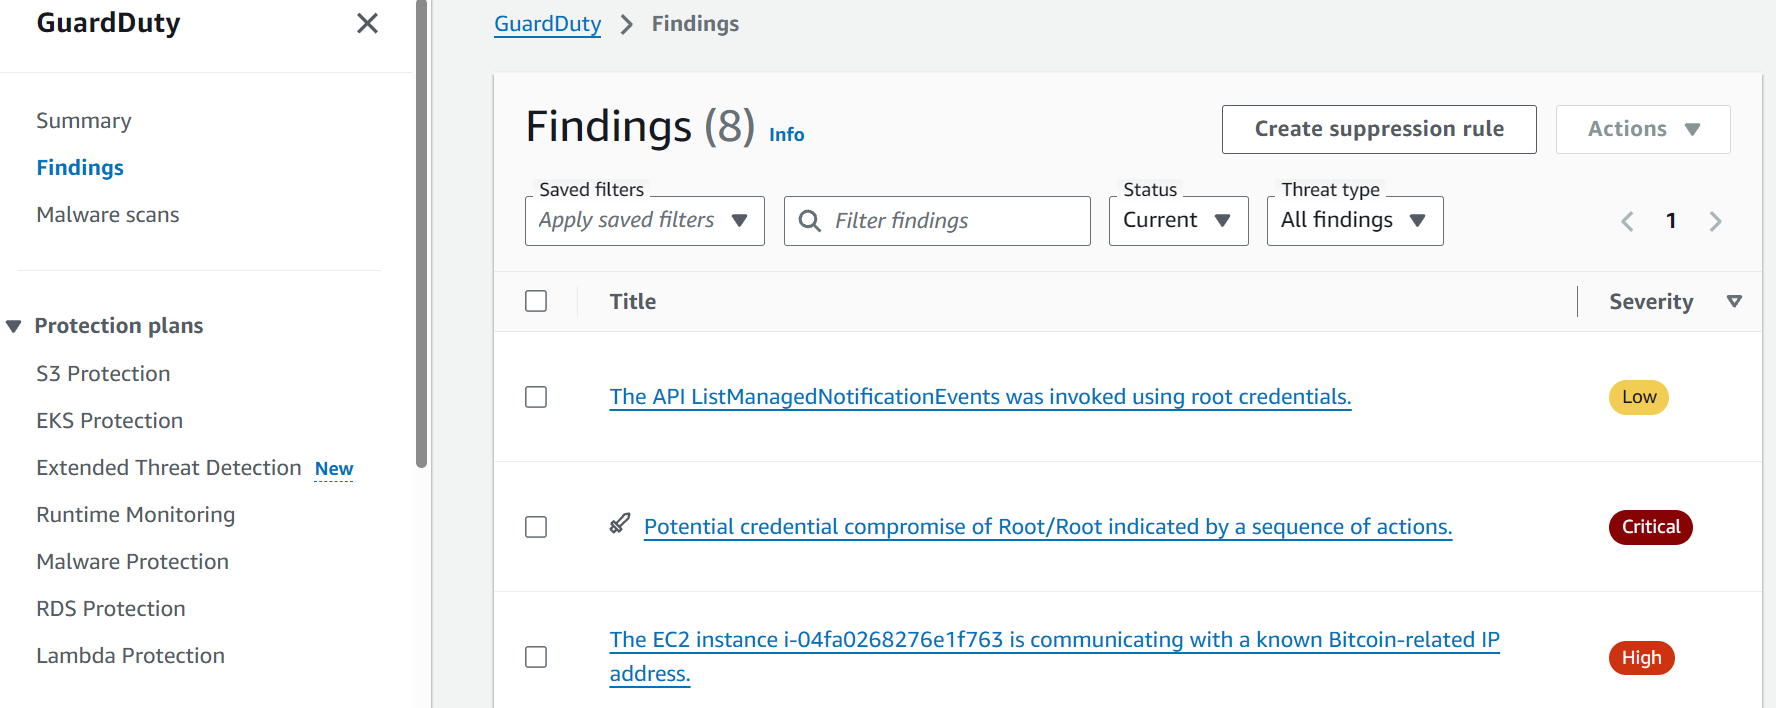Open the Status Current dropdown
The image size is (1776, 708).
click(x=1178, y=221)
